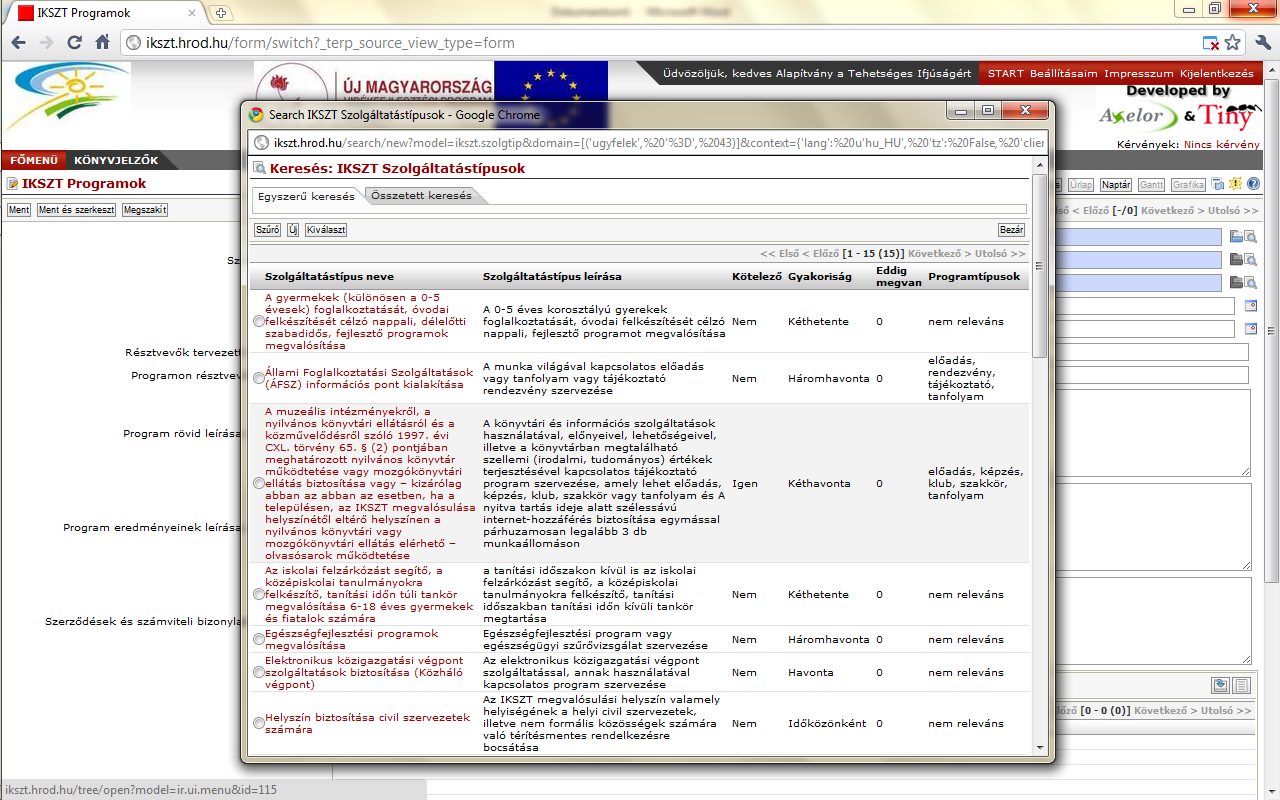Click the yellow warning star icon
This screenshot has width=1280, height=800.
(x=1235, y=184)
